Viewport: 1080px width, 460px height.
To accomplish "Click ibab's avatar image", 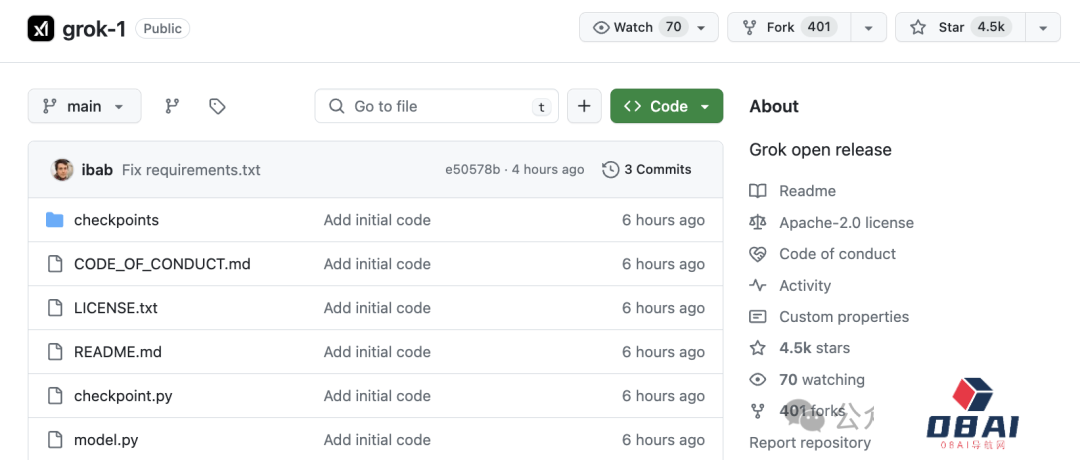I will (62, 170).
